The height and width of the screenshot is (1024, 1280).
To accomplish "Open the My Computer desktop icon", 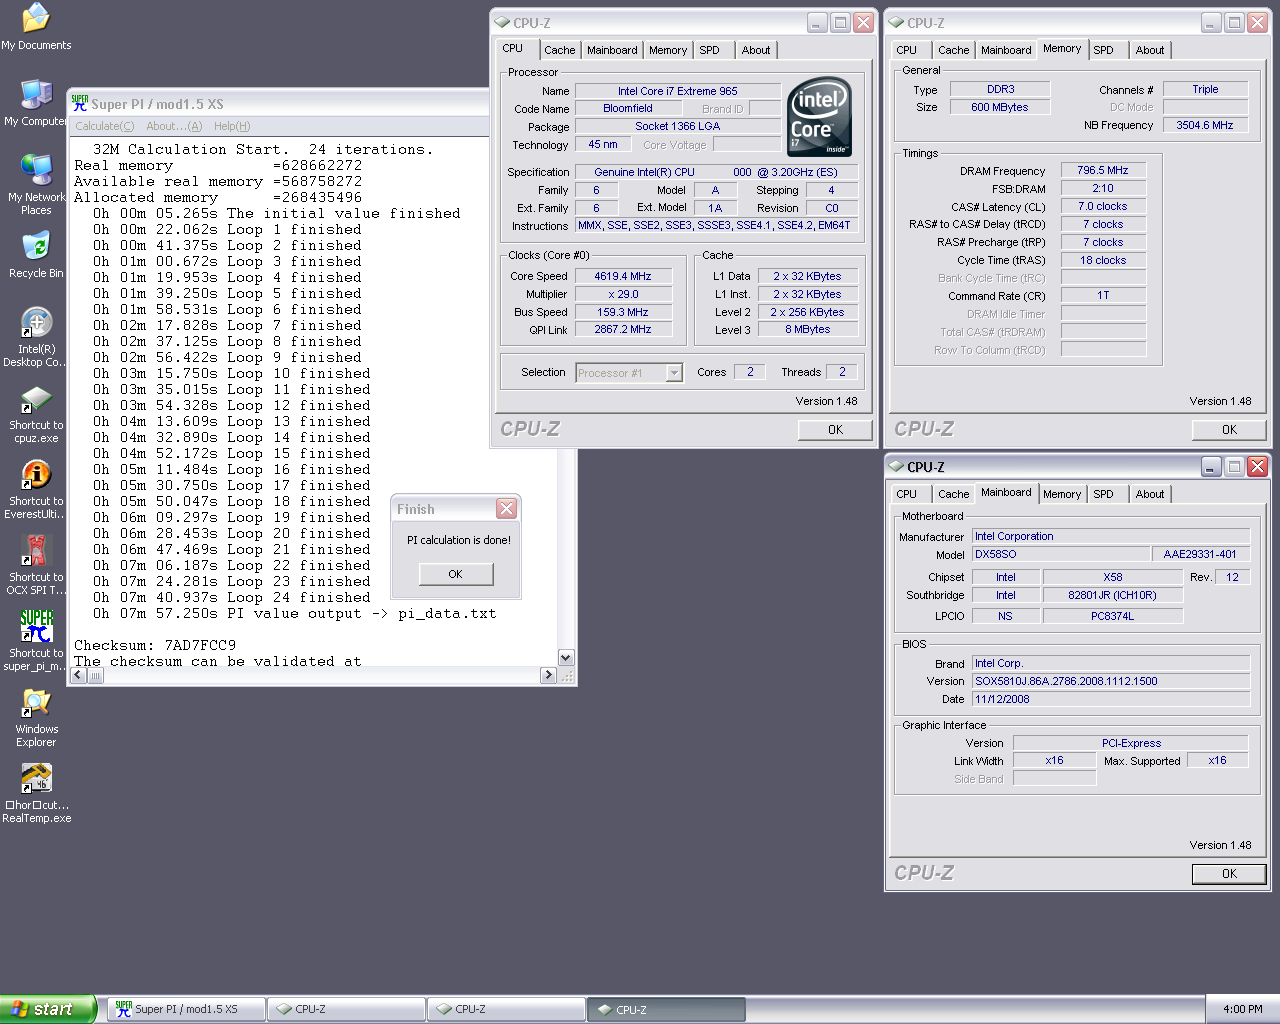I will 36,103.
